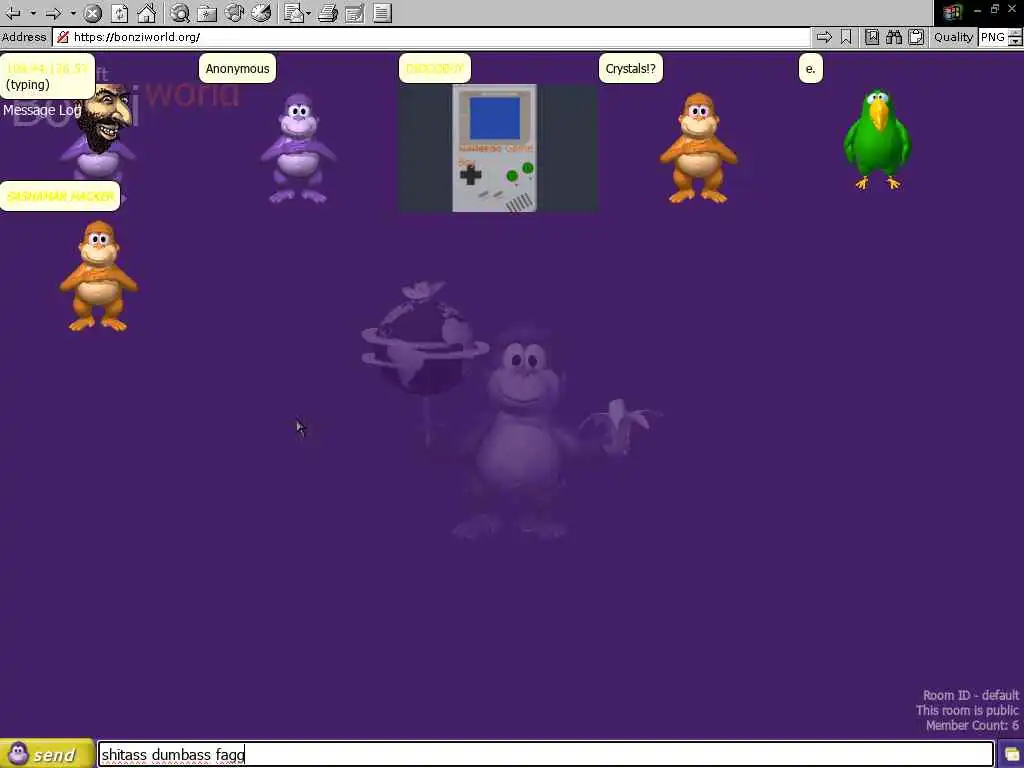
Task: Expand the Mail icon dropdown arrow
Action: coord(308,12)
